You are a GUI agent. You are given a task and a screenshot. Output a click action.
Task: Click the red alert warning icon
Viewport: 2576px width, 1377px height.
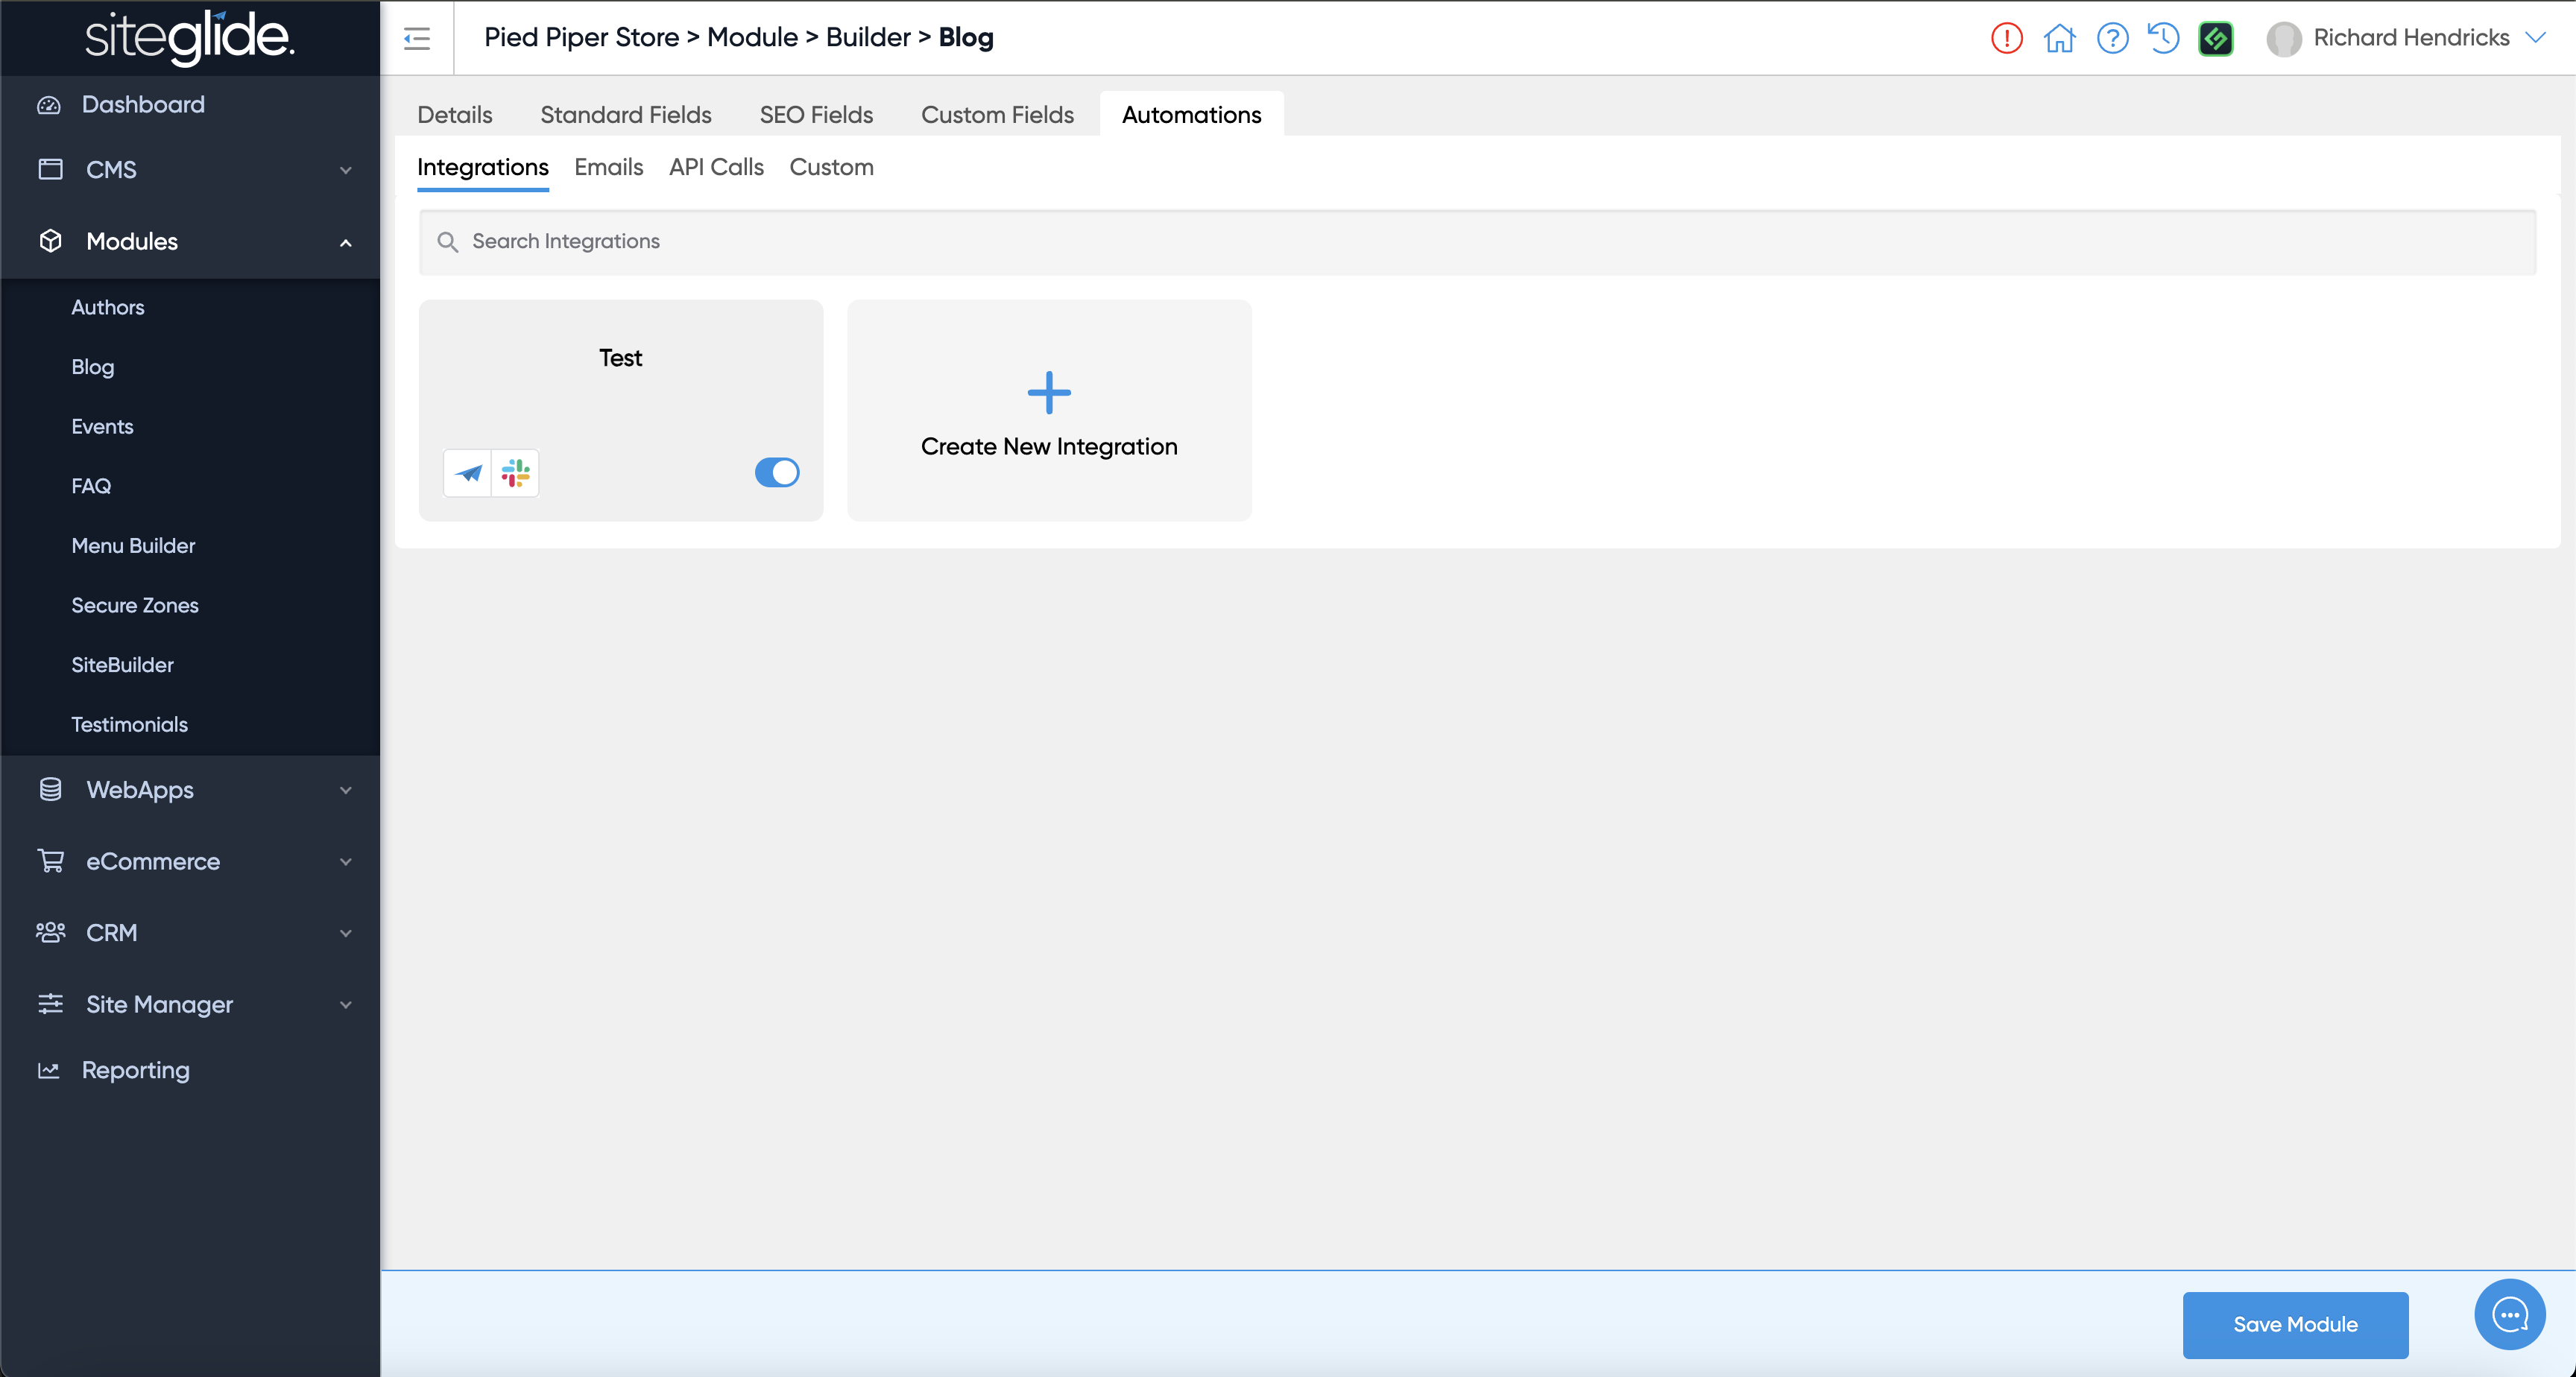(x=2006, y=38)
